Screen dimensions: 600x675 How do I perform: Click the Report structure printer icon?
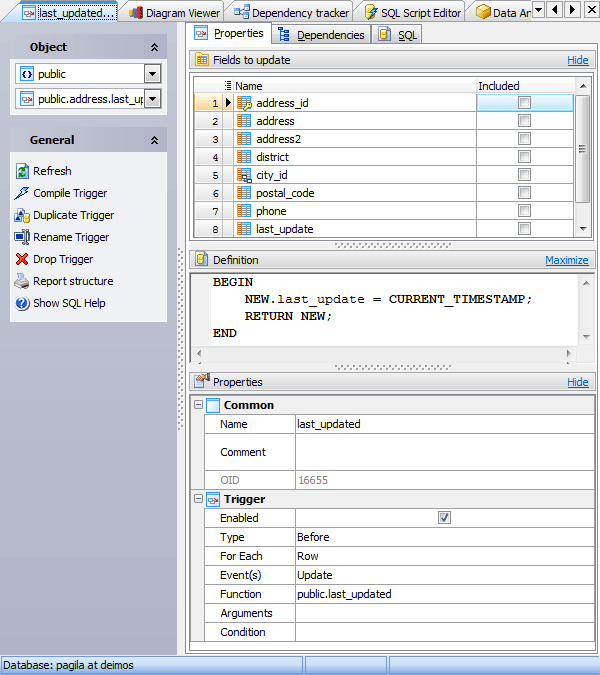pos(22,281)
